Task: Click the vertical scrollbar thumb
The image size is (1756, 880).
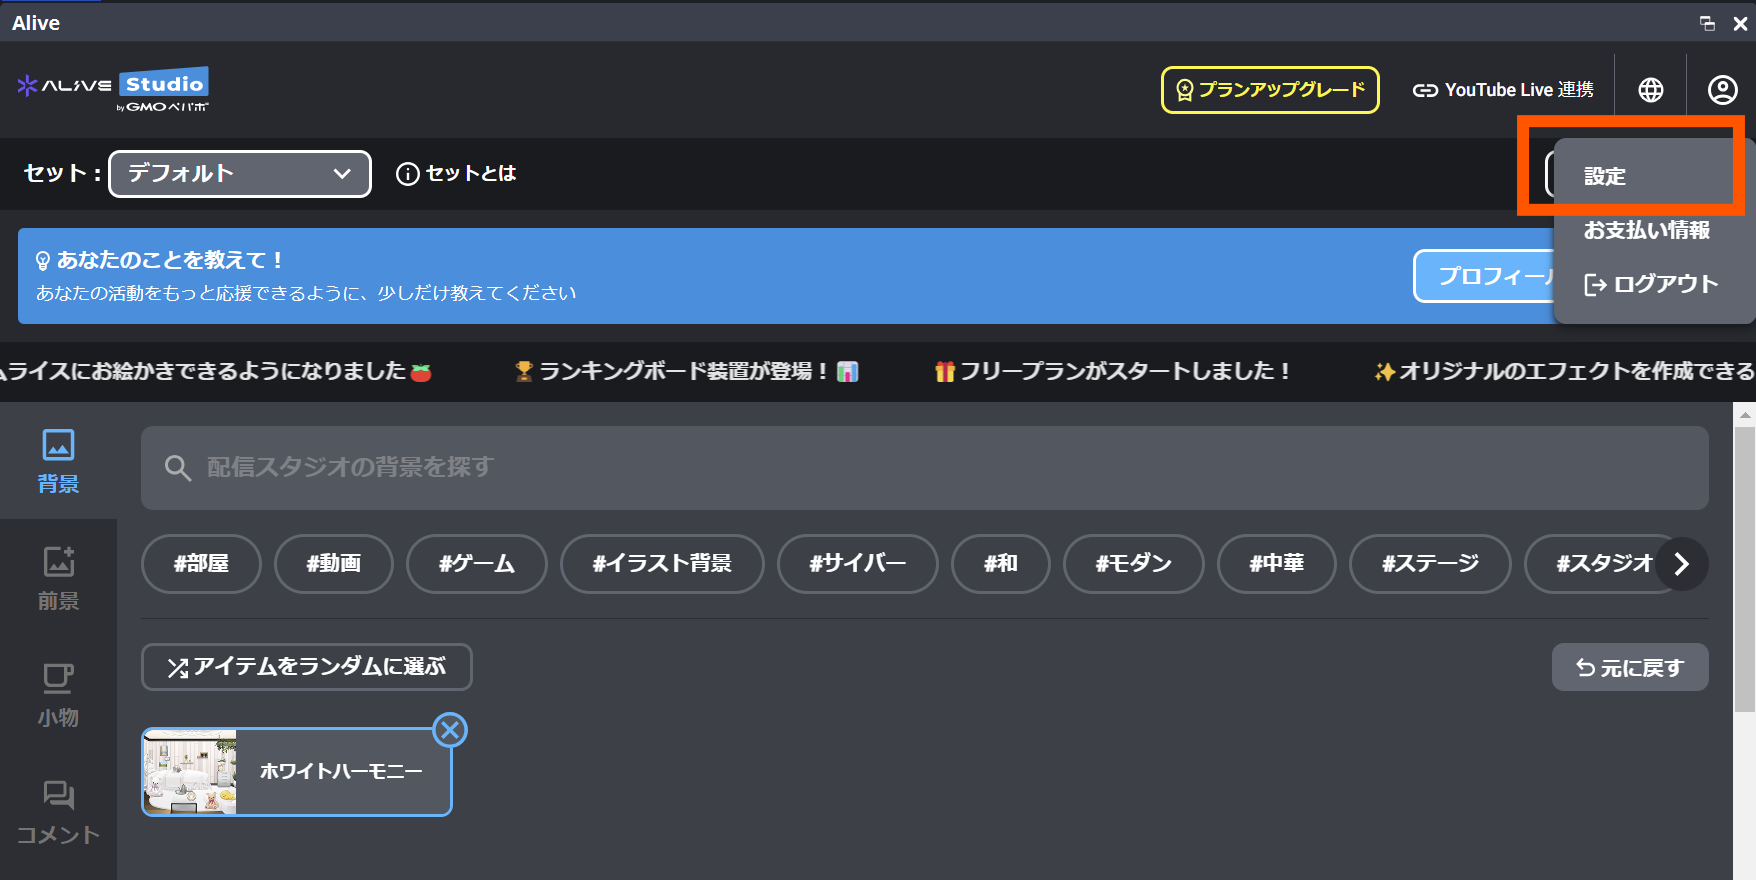Action: [1745, 570]
